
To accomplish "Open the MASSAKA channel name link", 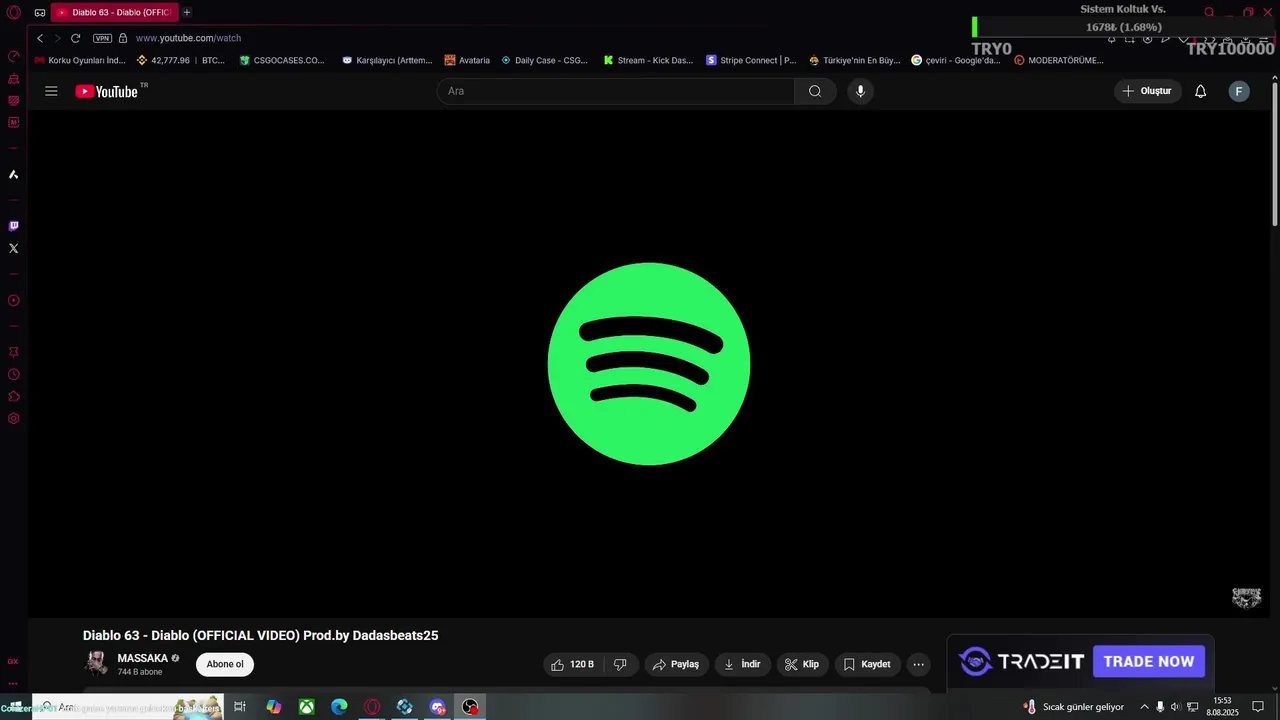I will pyautogui.click(x=143, y=658).
